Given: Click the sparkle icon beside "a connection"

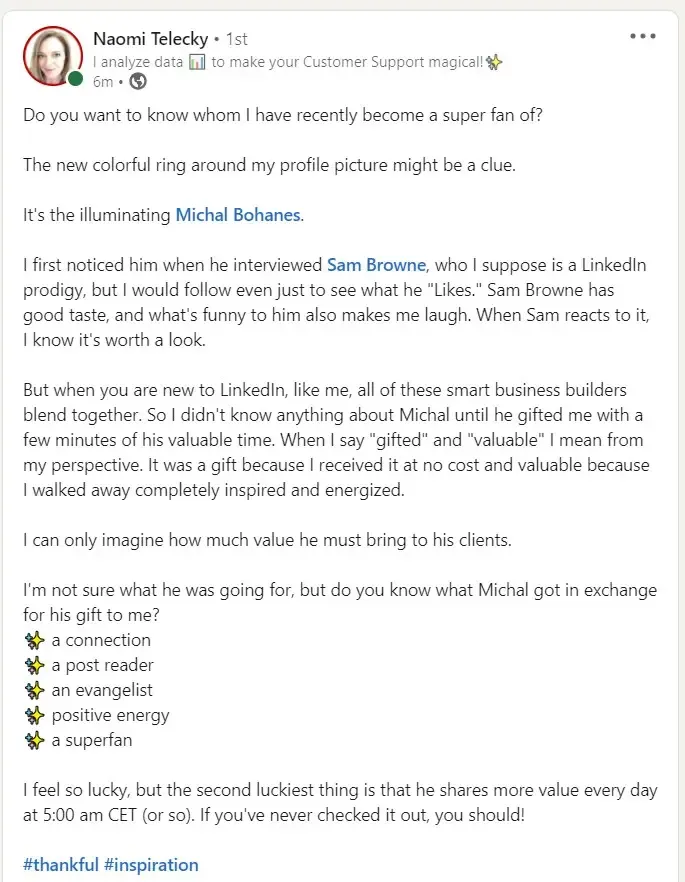Looking at the screenshot, I should 34,640.
